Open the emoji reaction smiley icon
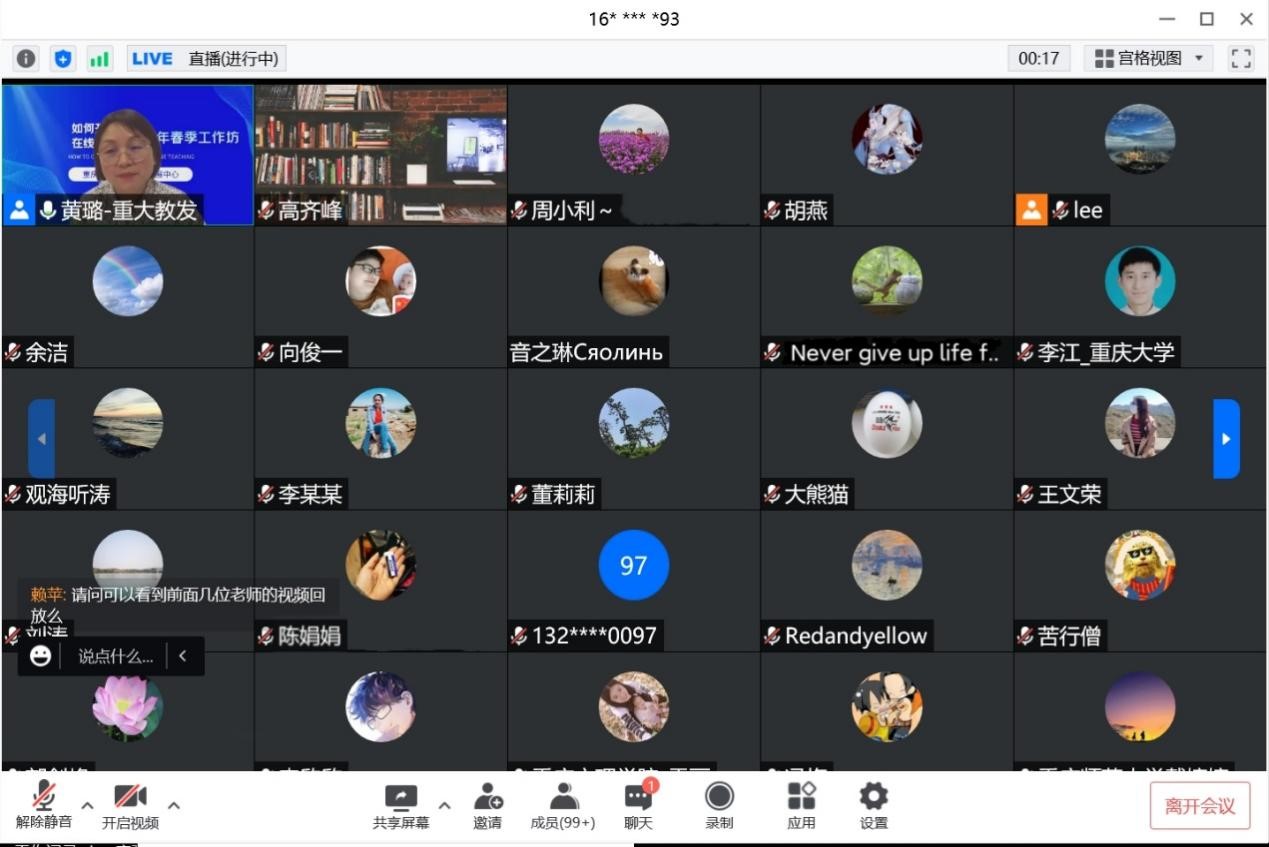This screenshot has width=1269, height=847. 40,656
